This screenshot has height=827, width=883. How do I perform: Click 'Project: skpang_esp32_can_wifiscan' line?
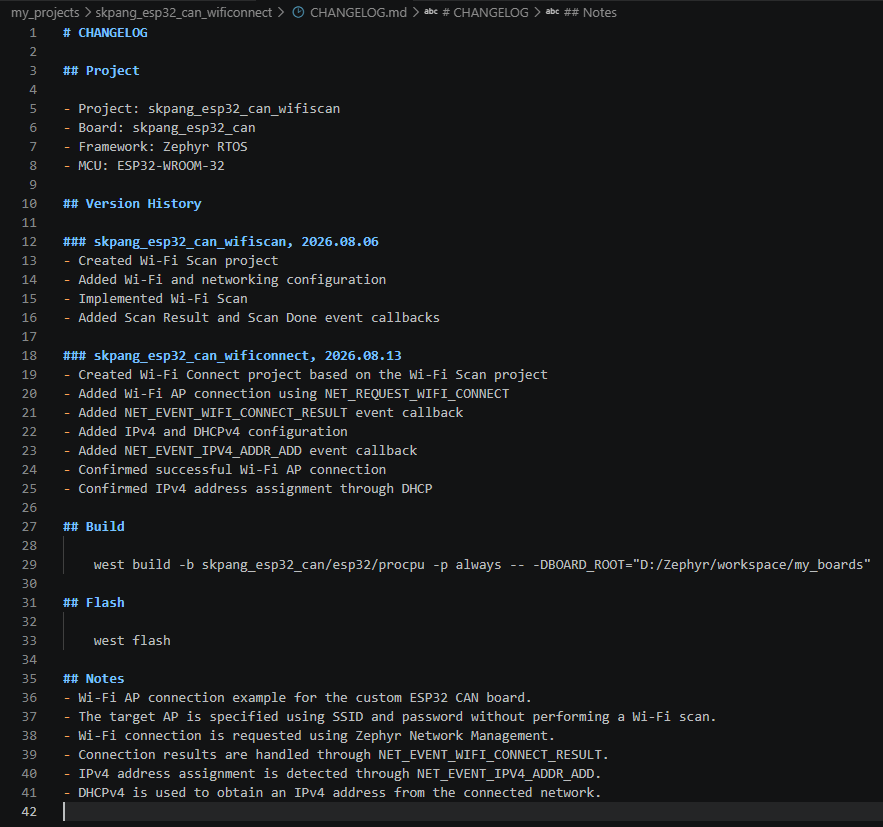(x=202, y=109)
